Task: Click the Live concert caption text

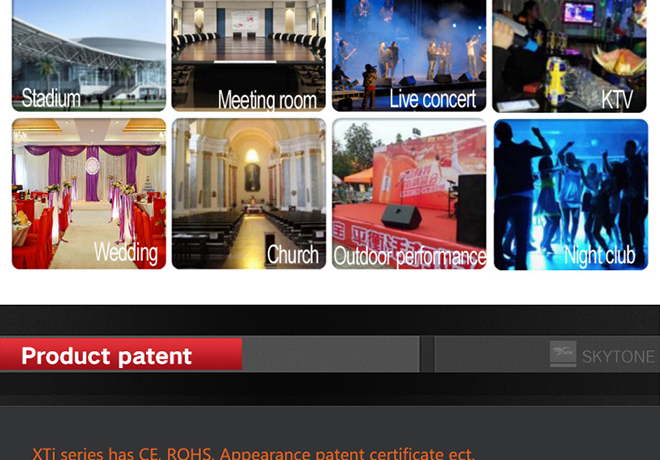Action: tap(432, 99)
